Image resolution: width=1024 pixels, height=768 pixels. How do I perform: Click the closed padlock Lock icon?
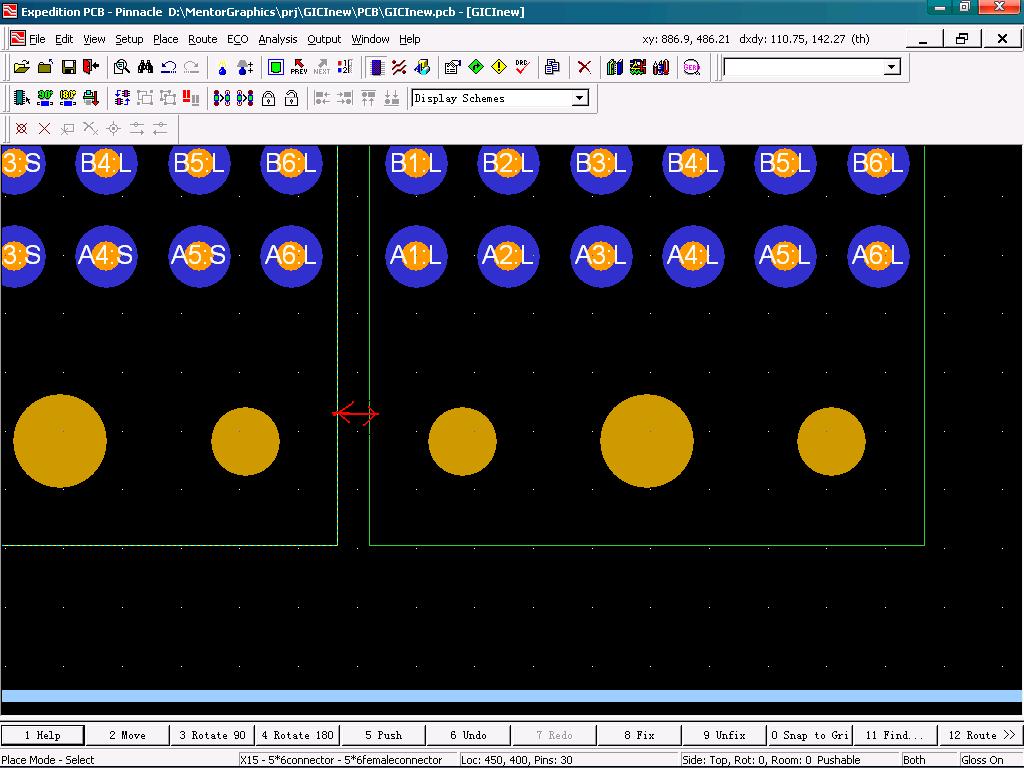[268, 98]
